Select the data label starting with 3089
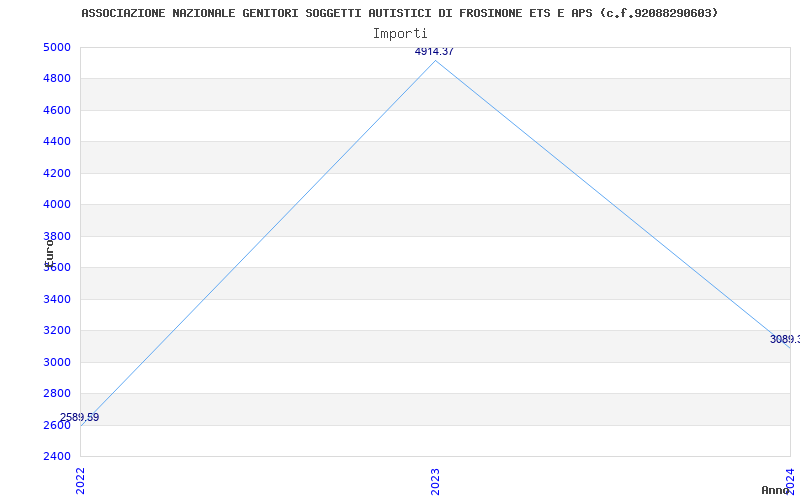This screenshot has height=500, width=800. coord(785,339)
